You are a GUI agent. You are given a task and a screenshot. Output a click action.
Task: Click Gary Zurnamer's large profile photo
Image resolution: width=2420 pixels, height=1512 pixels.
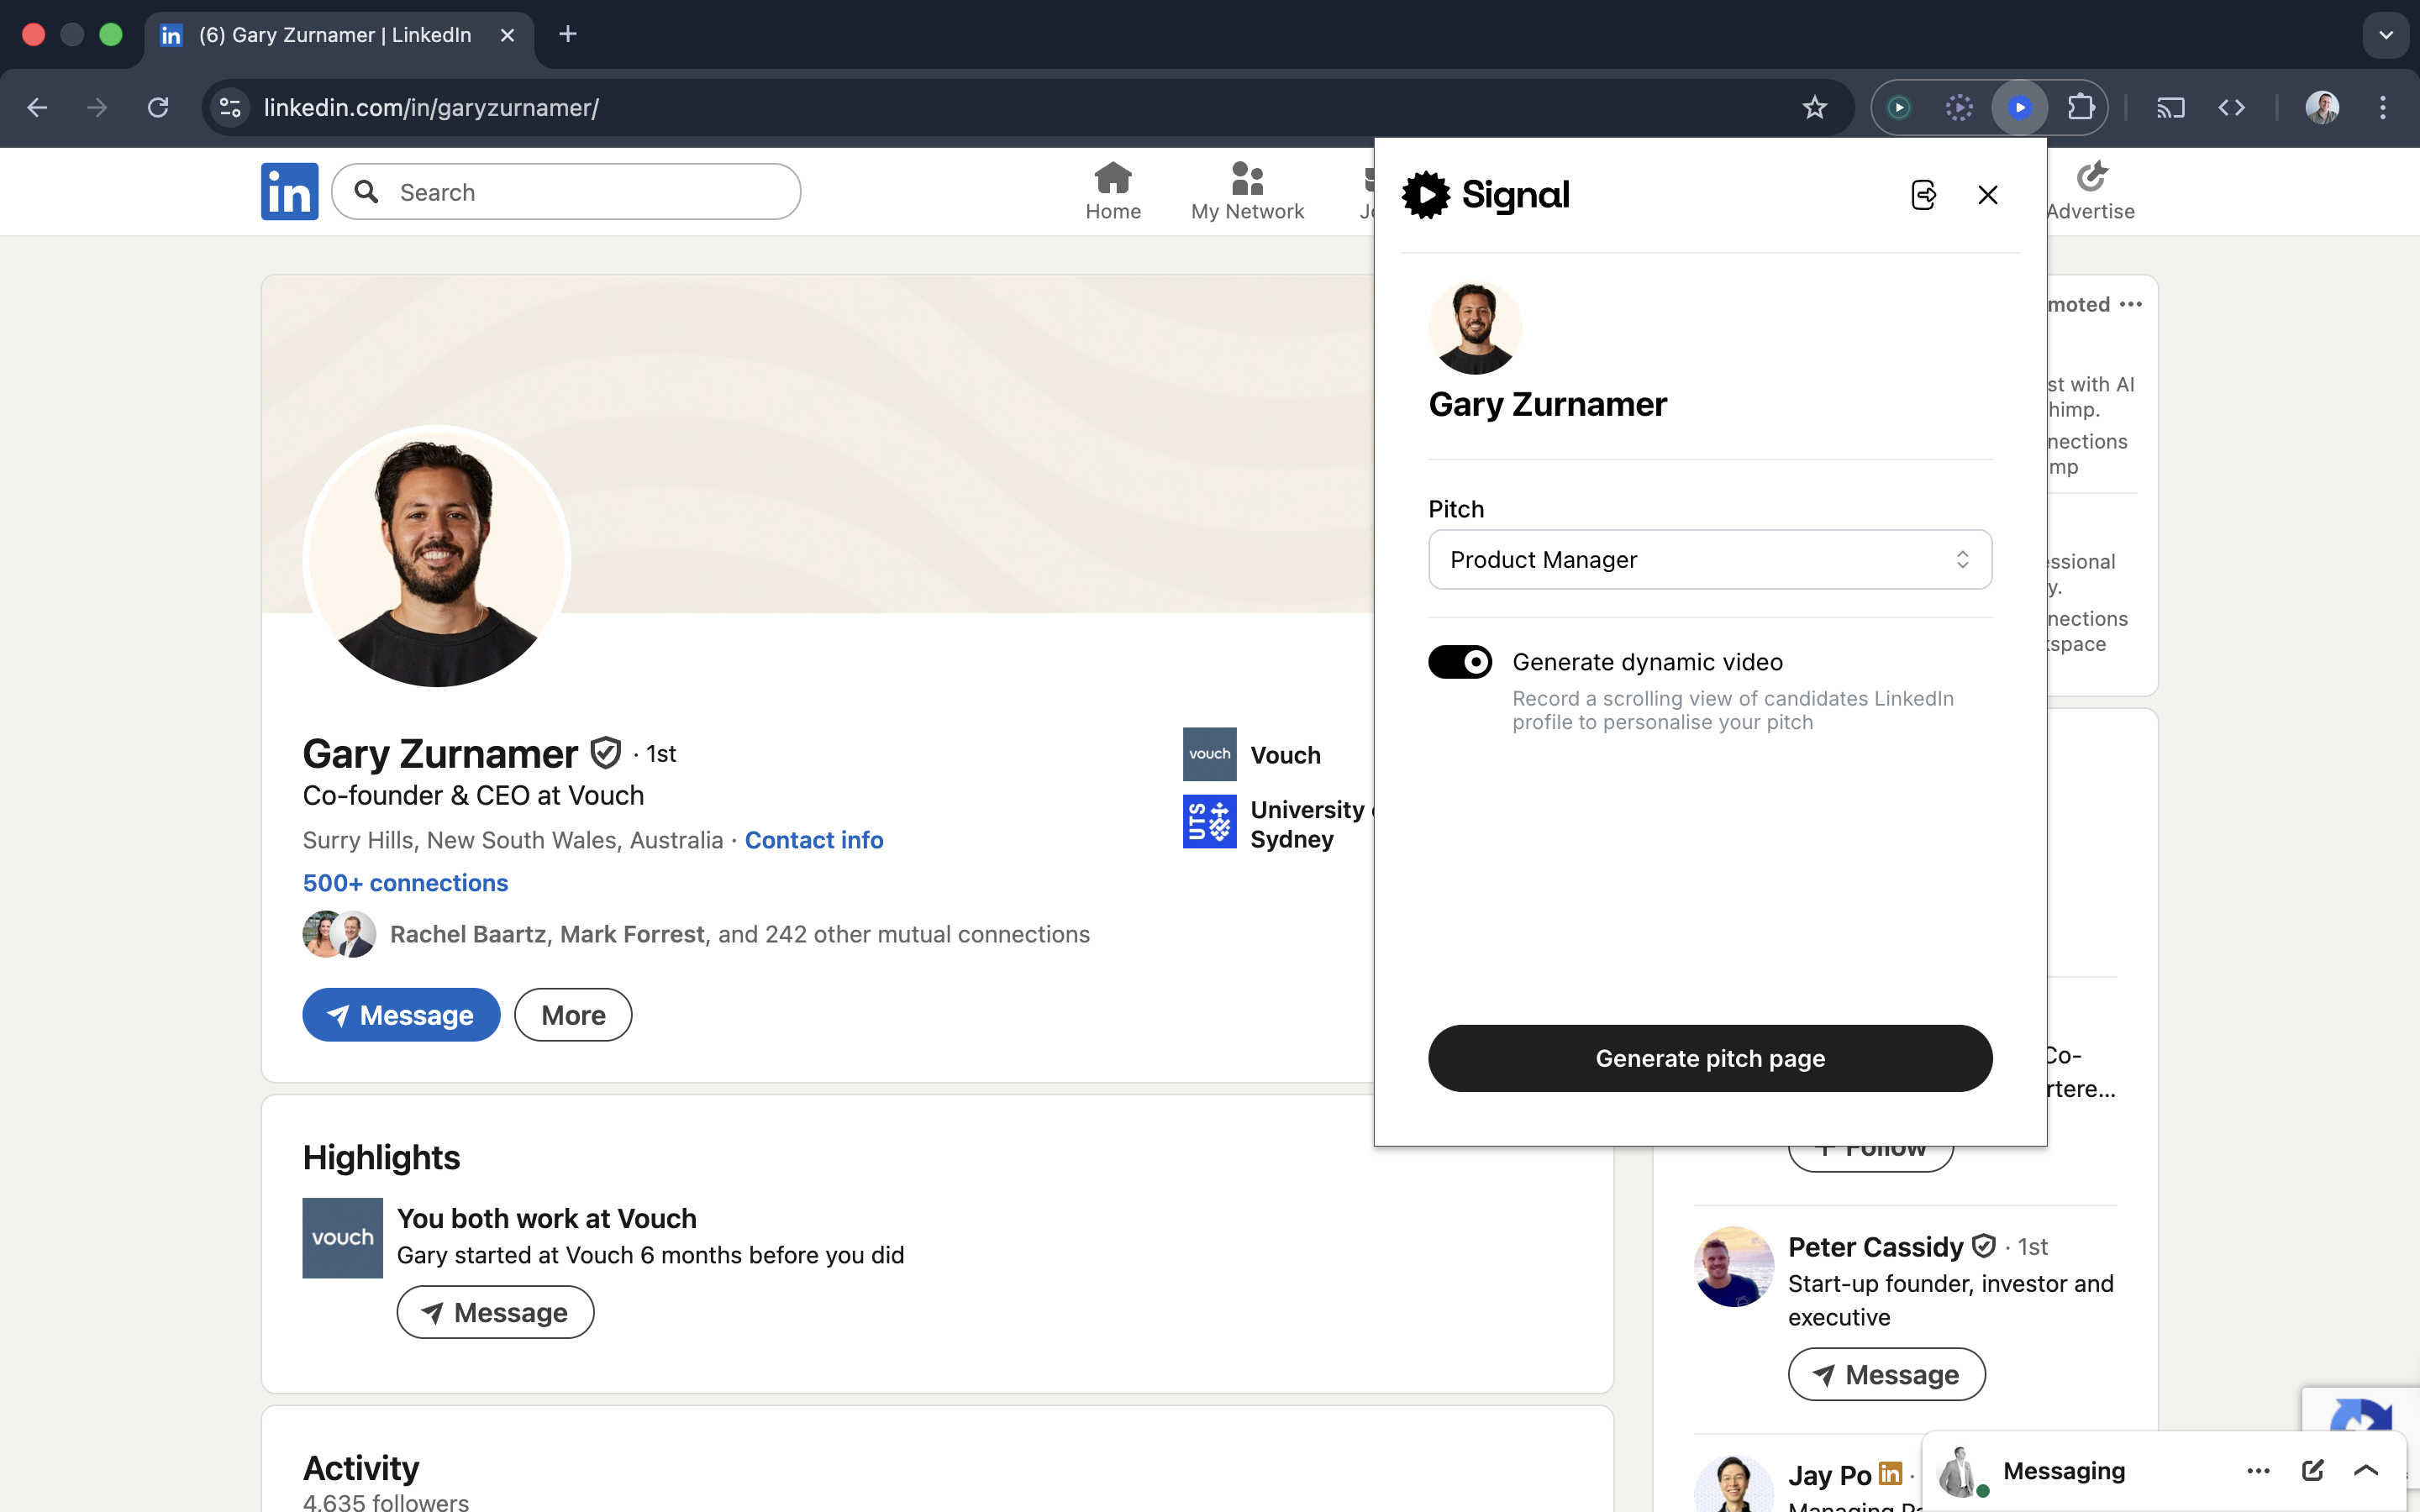click(437, 557)
